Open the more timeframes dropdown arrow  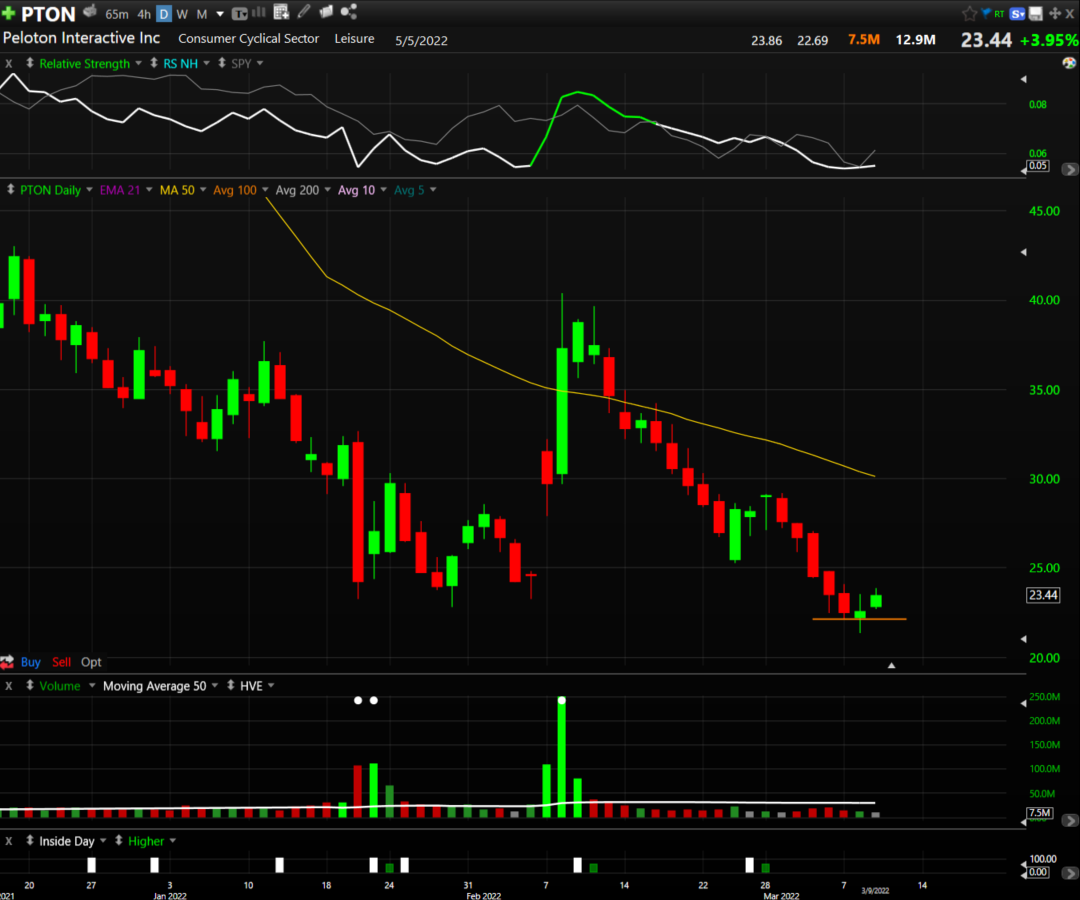tap(220, 14)
